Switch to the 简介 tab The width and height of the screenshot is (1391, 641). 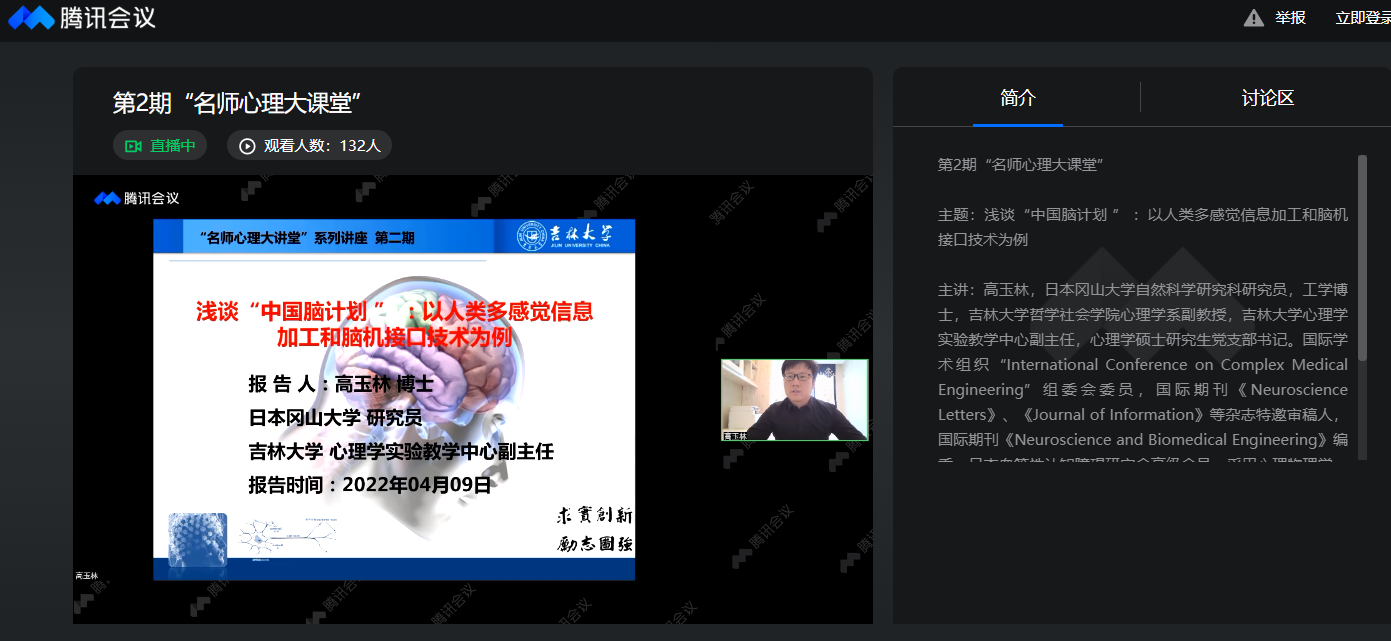coord(1017,98)
